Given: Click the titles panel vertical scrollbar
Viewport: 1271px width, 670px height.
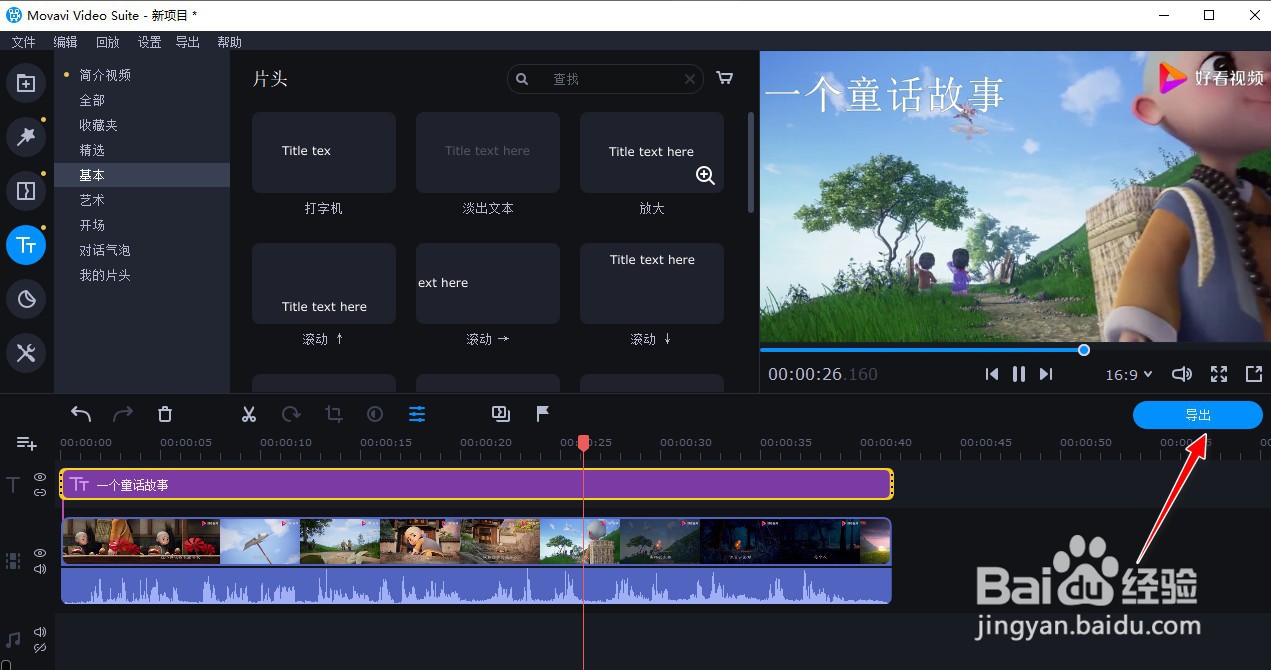Looking at the screenshot, I should [x=751, y=161].
